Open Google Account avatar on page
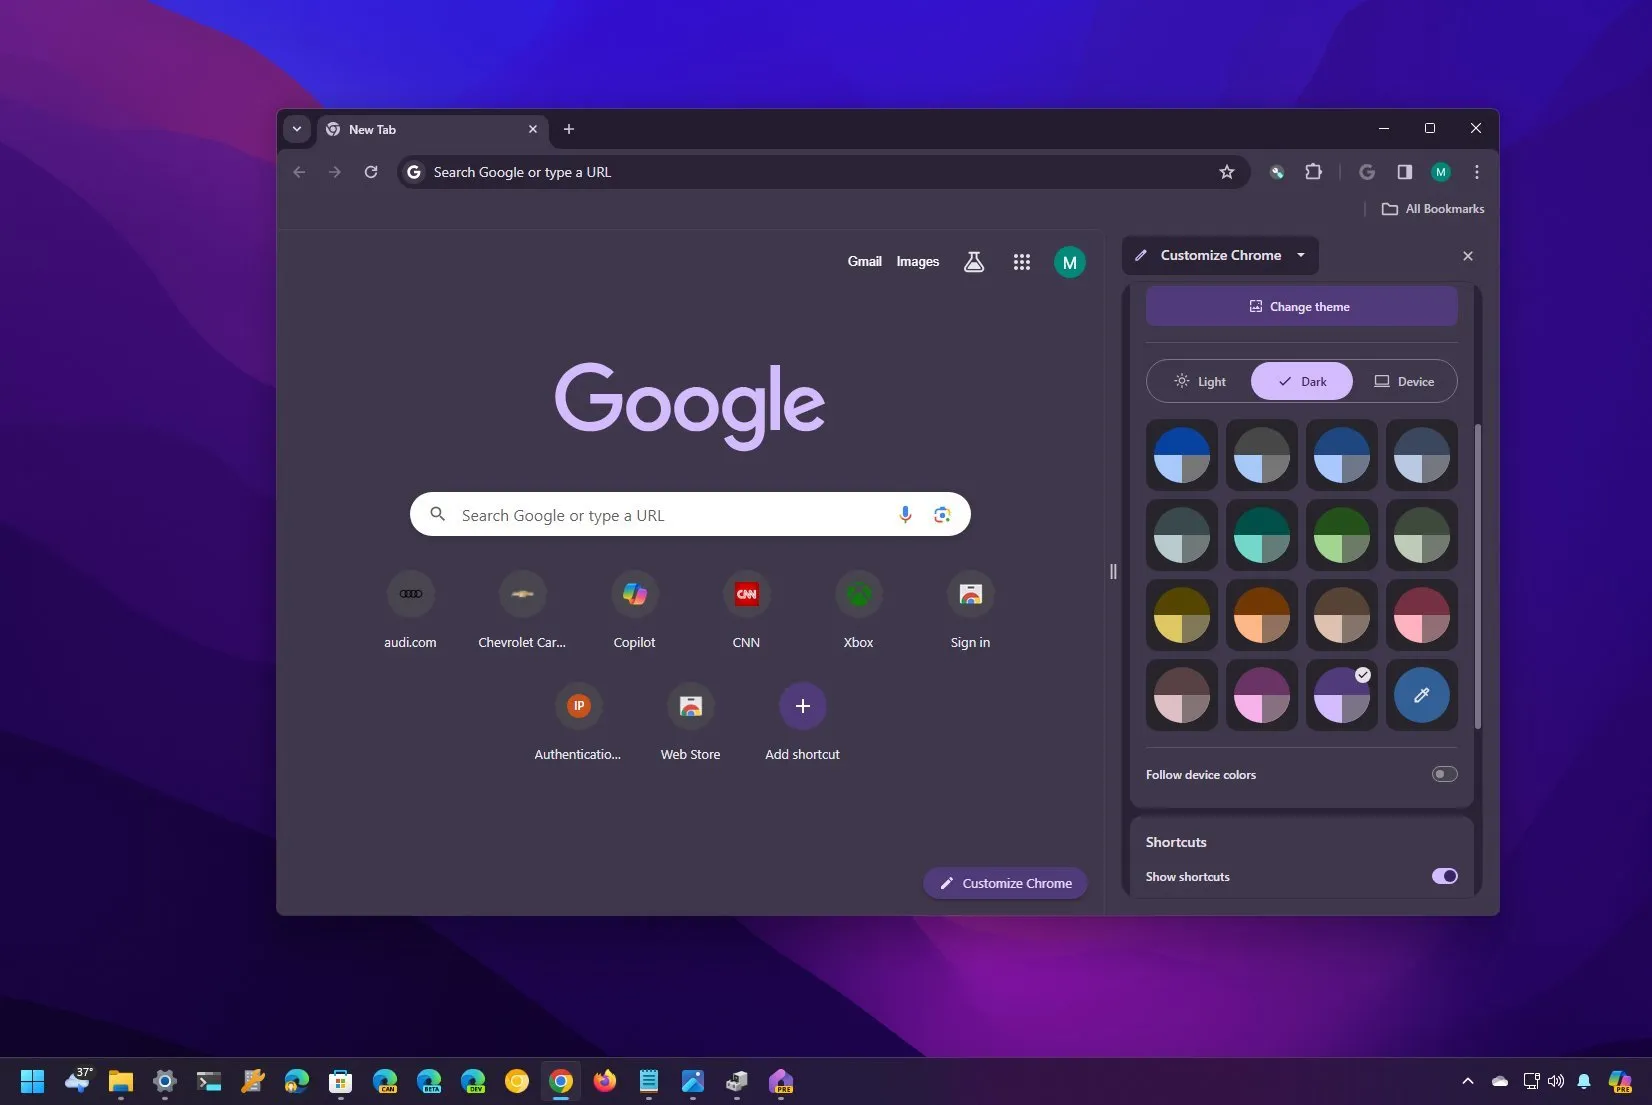Screen dimensions: 1652x1105 [x=1070, y=262]
